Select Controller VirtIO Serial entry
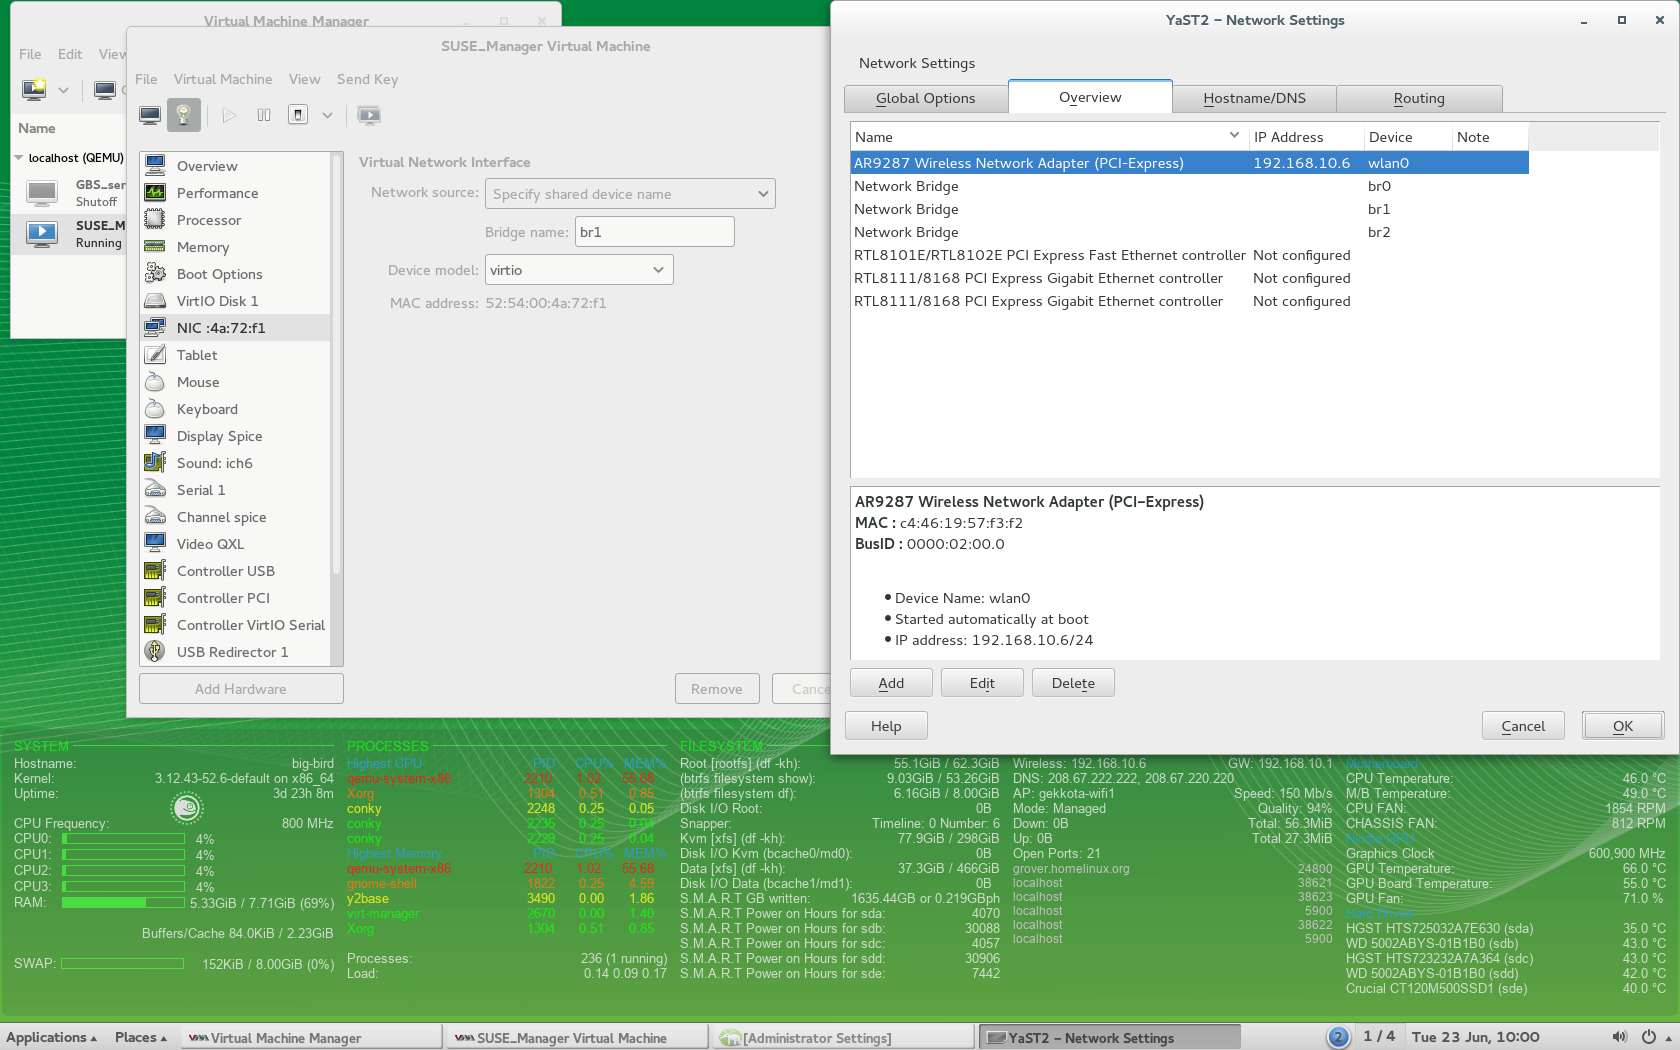 [235, 625]
